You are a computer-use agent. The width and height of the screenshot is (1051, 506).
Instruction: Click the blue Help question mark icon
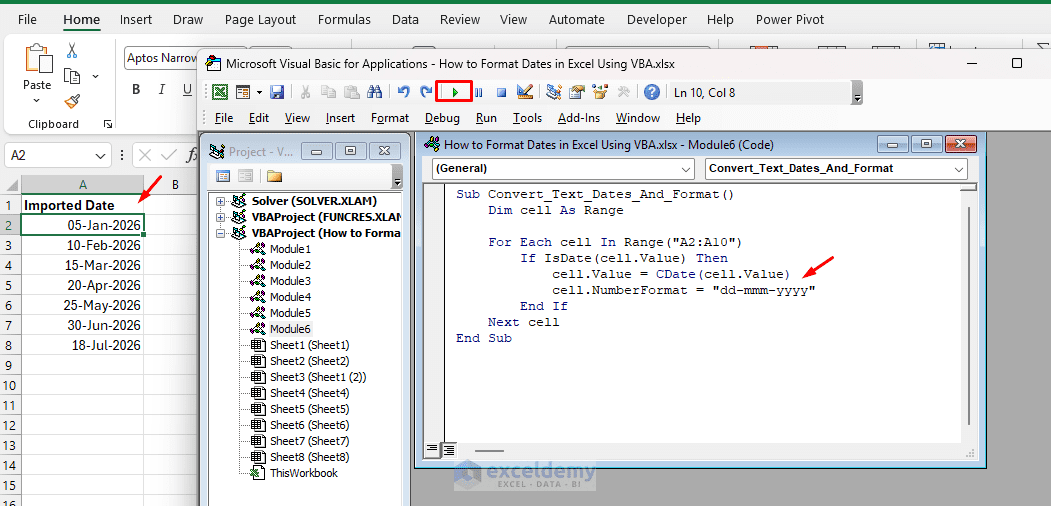tap(652, 92)
